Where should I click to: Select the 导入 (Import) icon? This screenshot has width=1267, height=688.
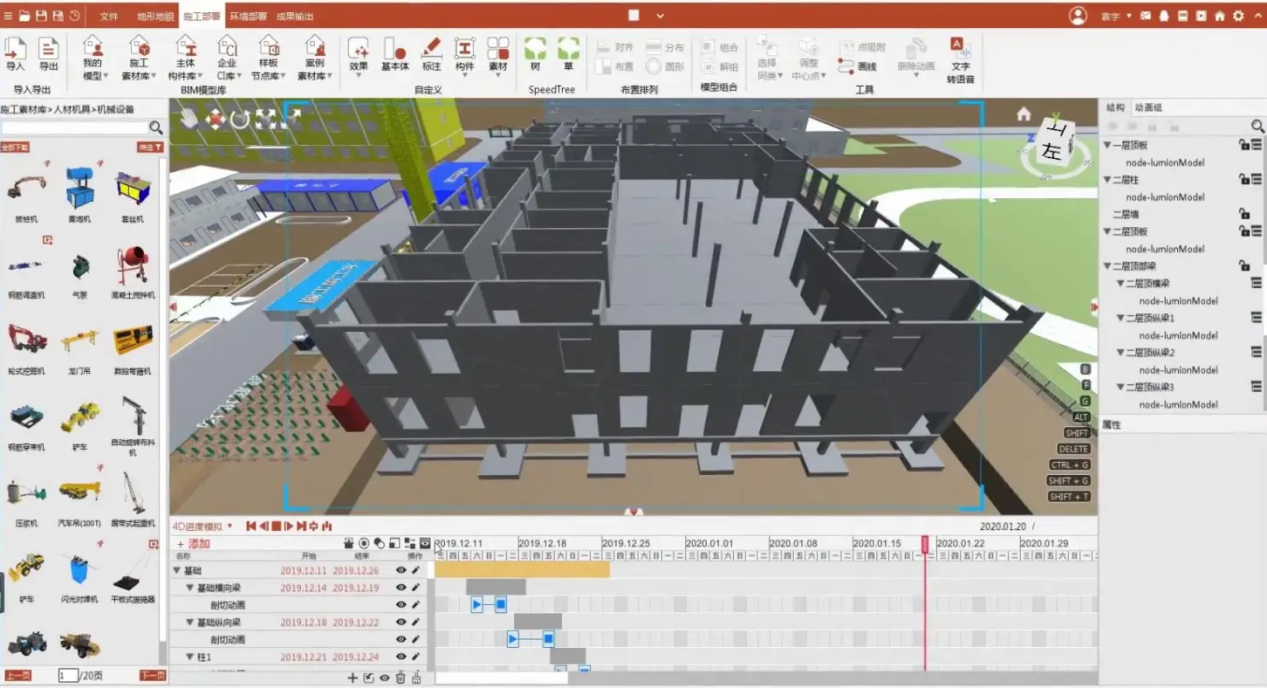[15, 52]
